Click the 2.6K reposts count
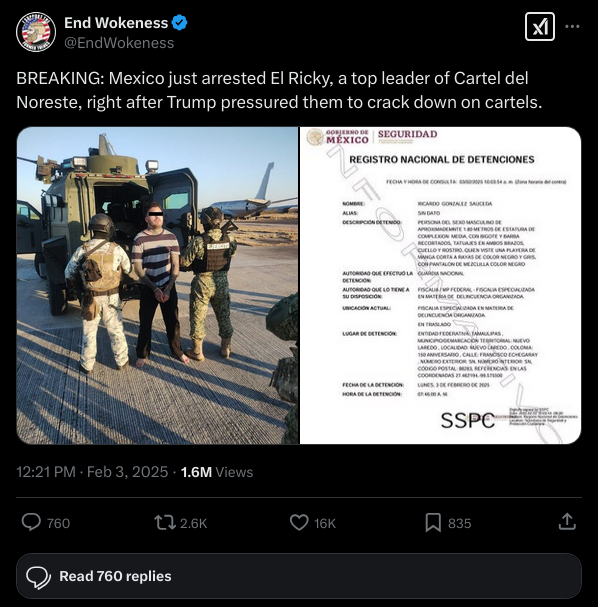The height and width of the screenshot is (607, 598). tap(194, 523)
